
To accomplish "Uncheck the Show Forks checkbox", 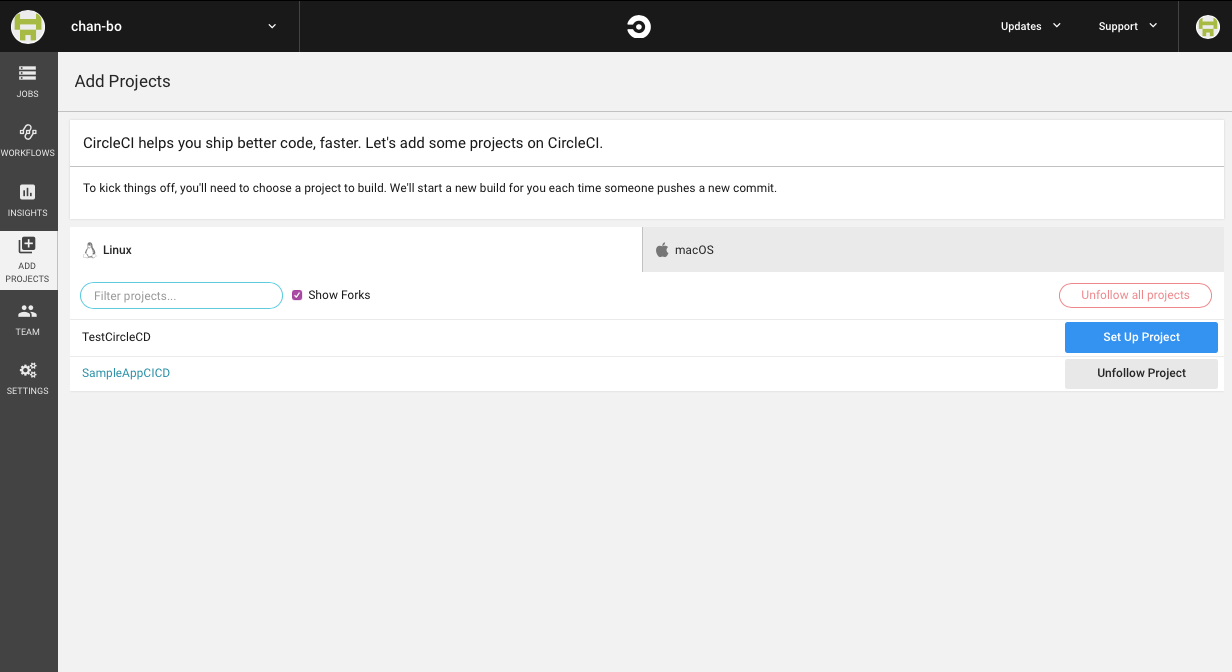I will [x=297, y=295].
